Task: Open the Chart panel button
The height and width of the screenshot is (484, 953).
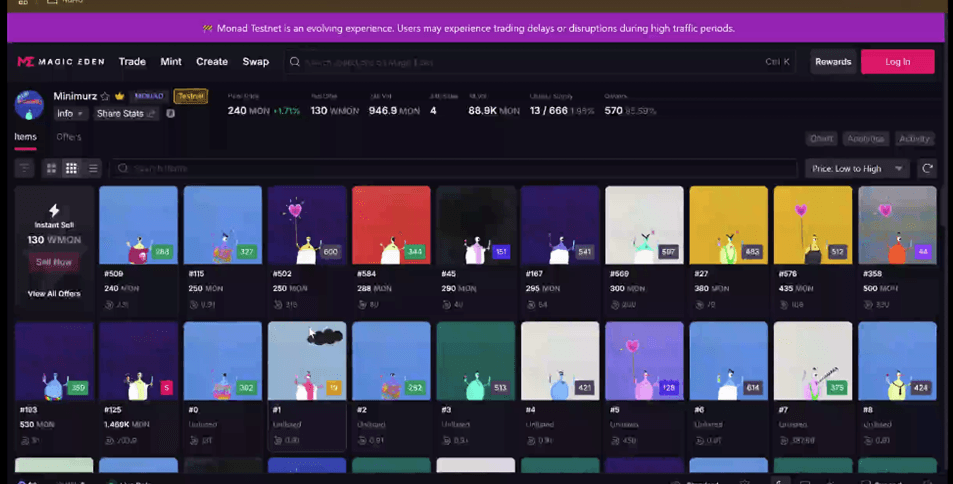Action: [x=822, y=139]
